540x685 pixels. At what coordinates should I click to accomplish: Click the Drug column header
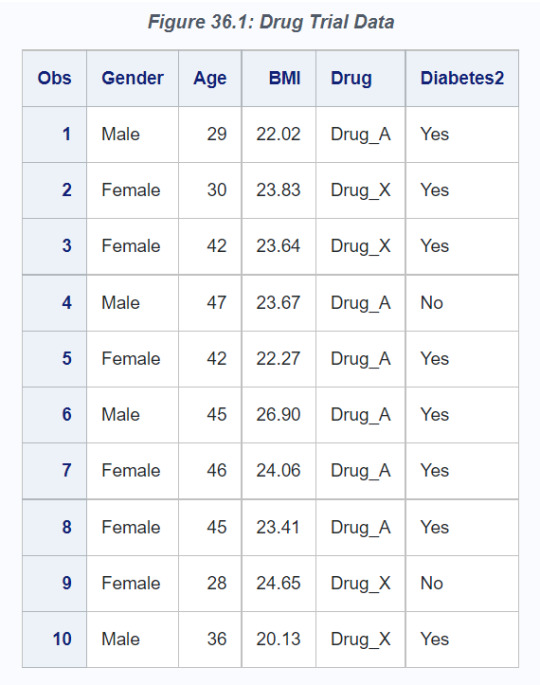pyautogui.click(x=360, y=78)
